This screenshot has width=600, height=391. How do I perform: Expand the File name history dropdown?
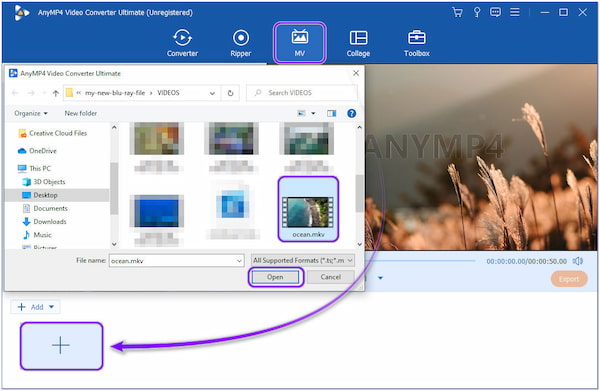239,261
